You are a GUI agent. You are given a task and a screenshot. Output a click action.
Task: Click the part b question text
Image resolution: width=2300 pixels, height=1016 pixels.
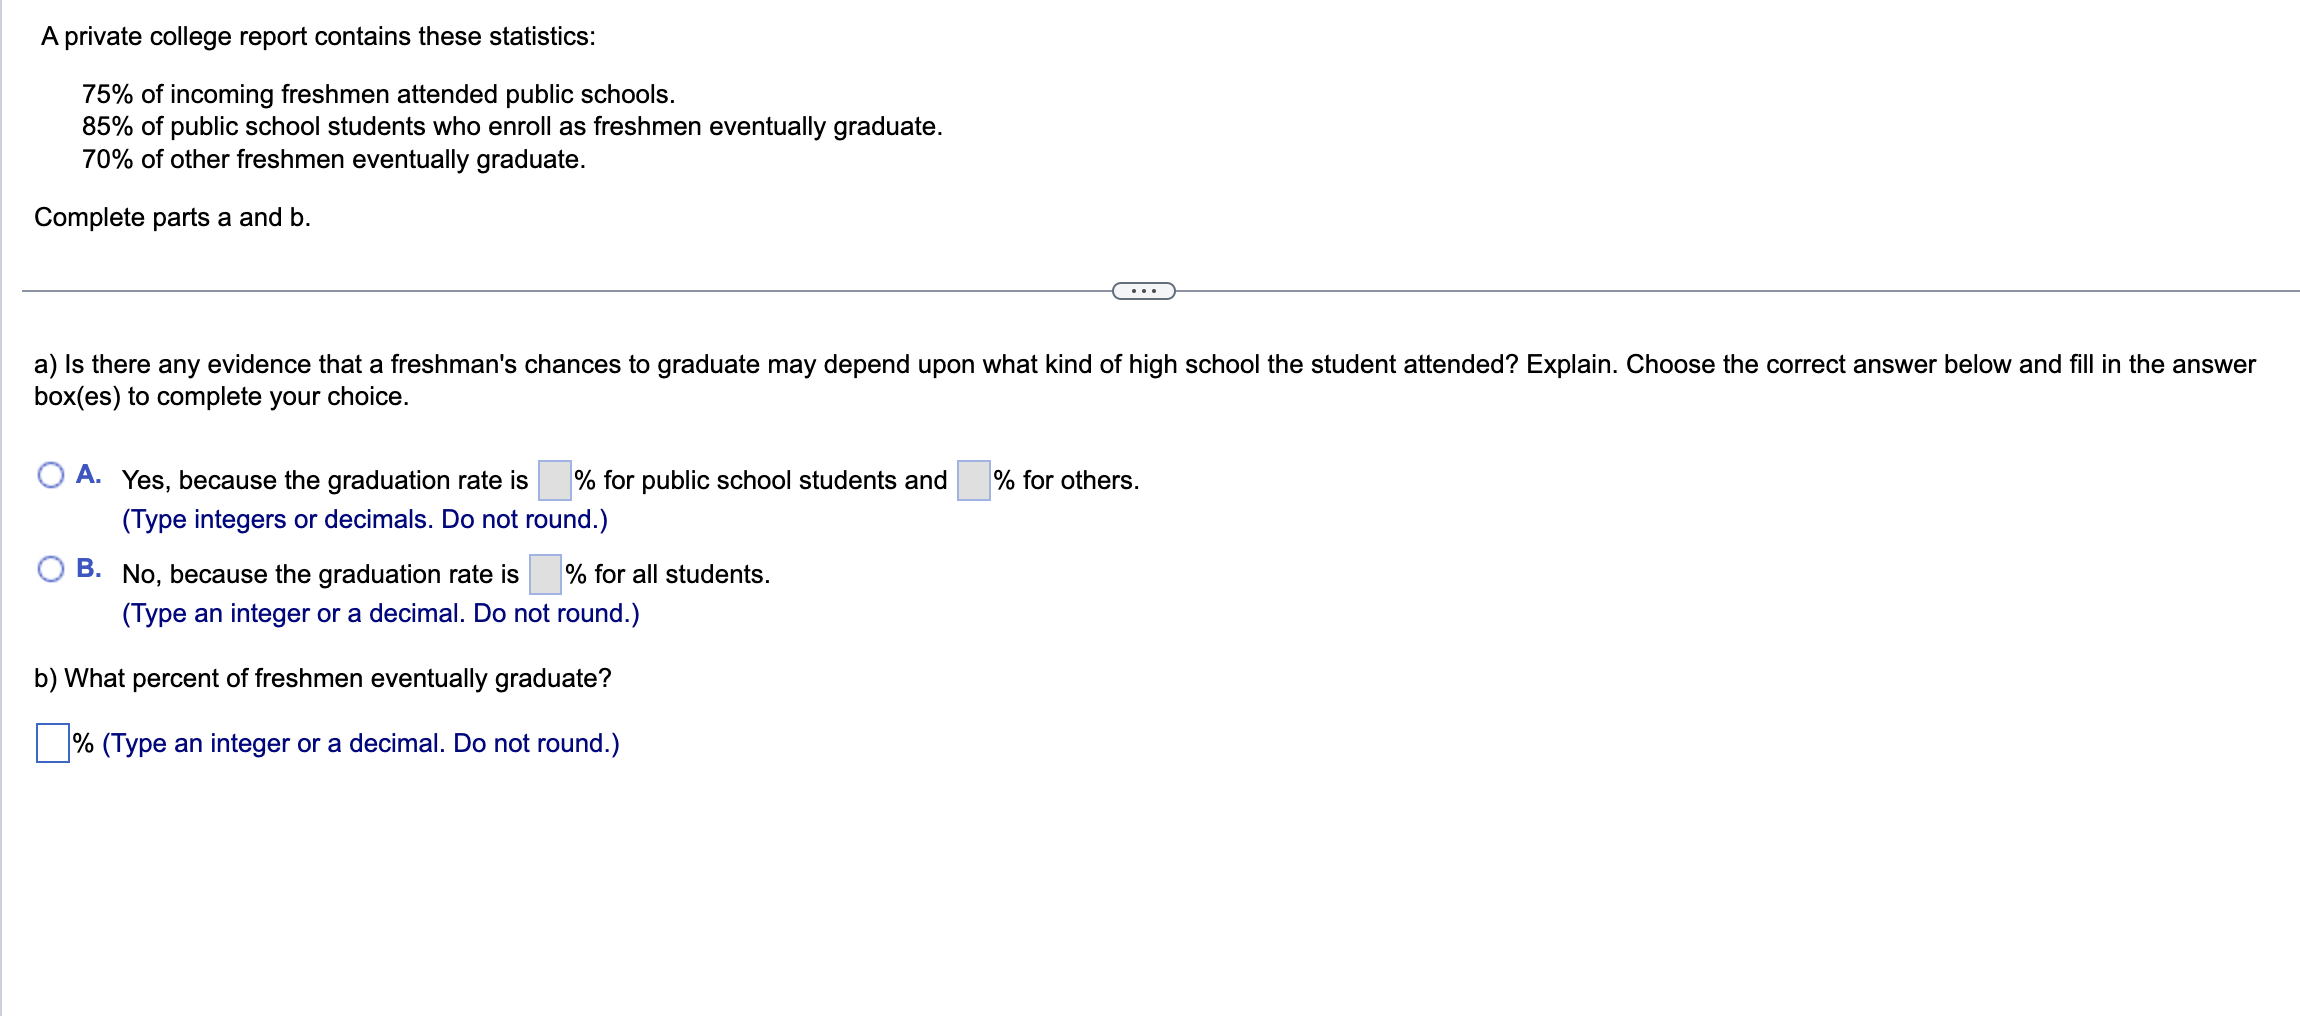click(x=323, y=677)
